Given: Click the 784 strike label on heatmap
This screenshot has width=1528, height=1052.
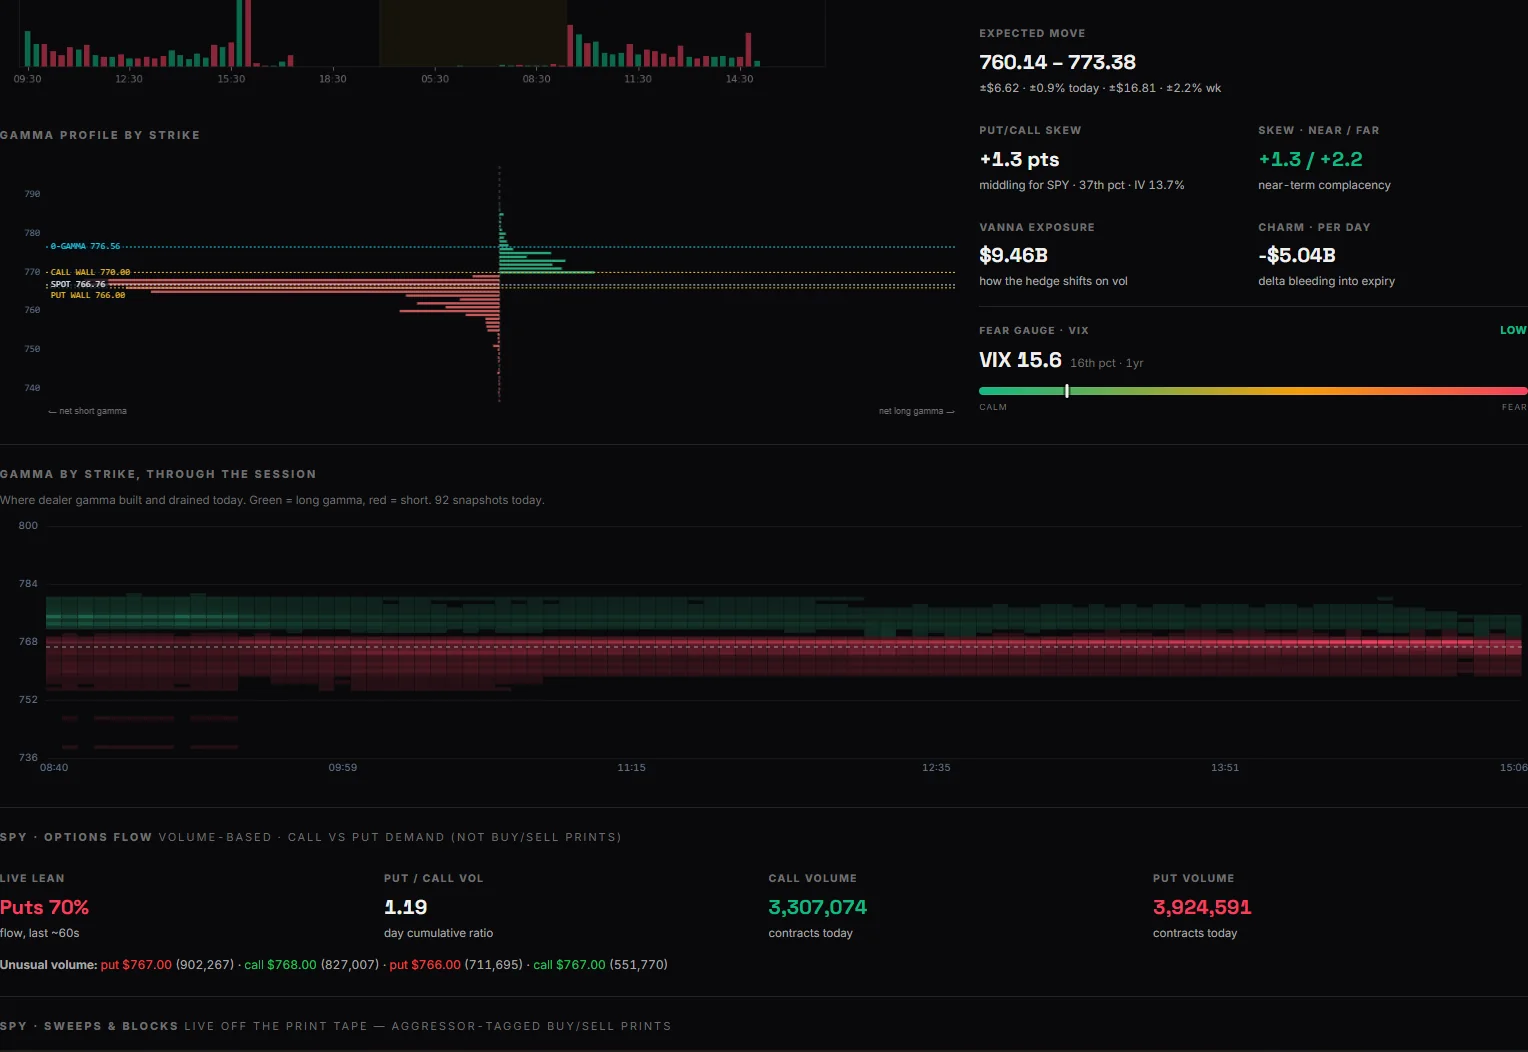Looking at the screenshot, I should pos(28,584).
